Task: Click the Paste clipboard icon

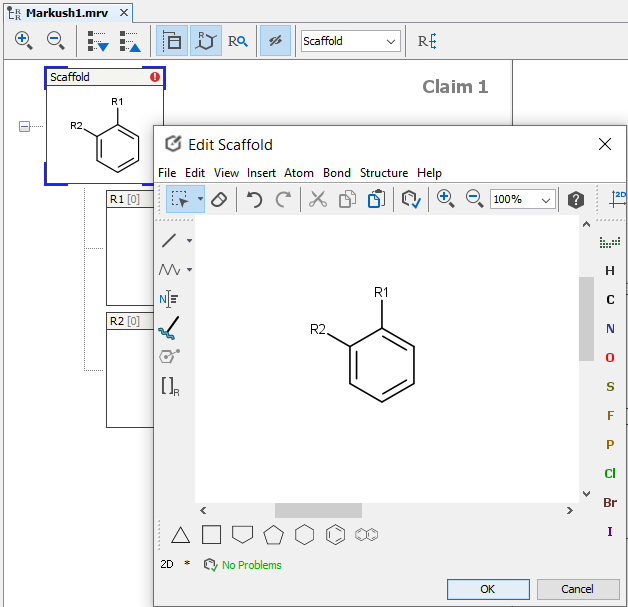Action: (376, 199)
